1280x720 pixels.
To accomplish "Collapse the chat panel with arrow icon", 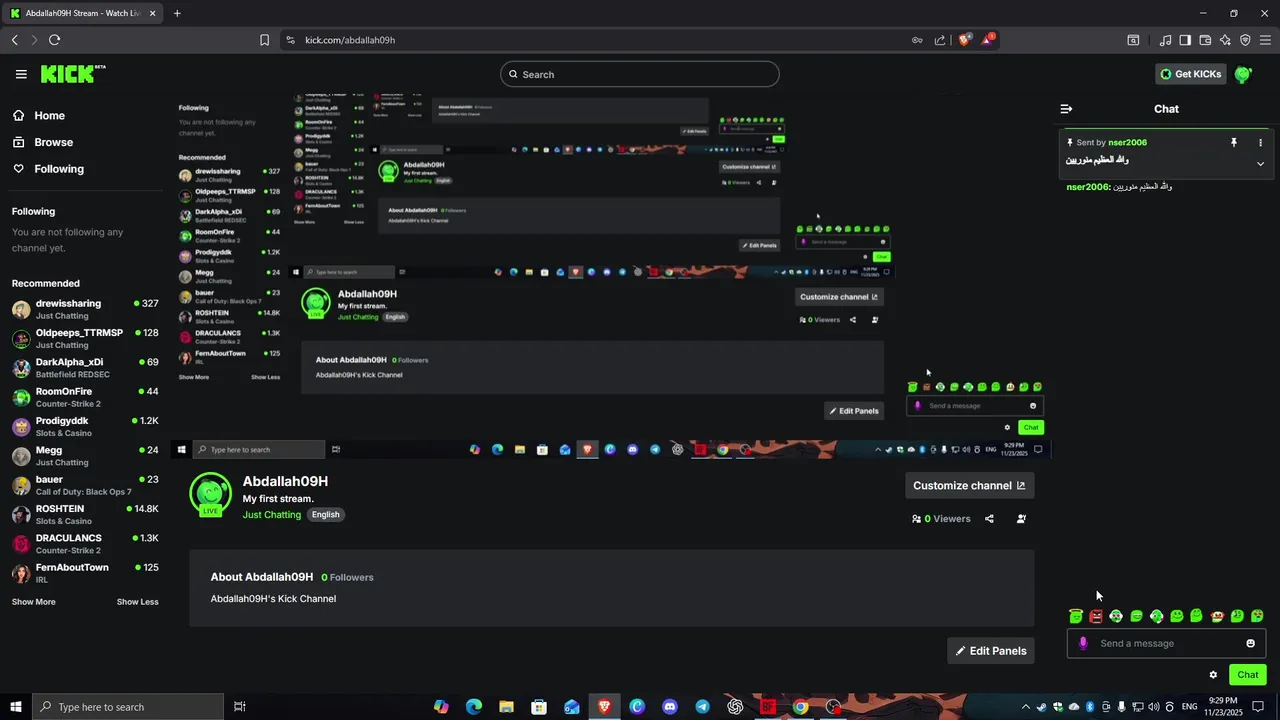I will 1066,109.
